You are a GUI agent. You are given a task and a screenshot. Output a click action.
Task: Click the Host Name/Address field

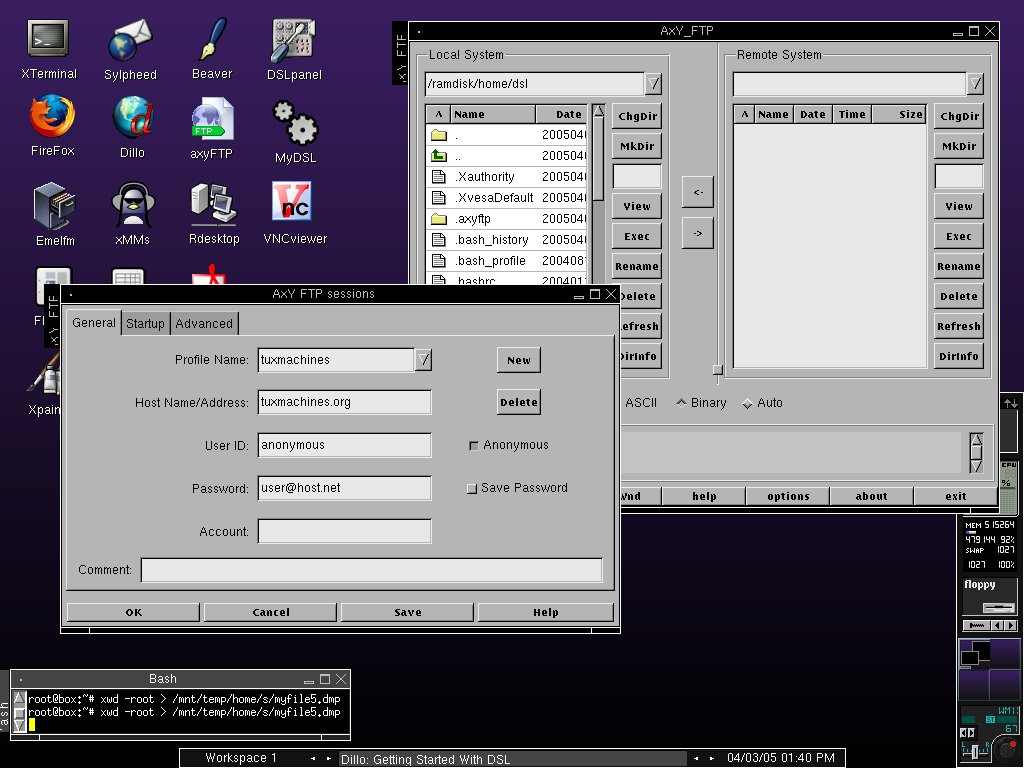pyautogui.click(x=345, y=402)
